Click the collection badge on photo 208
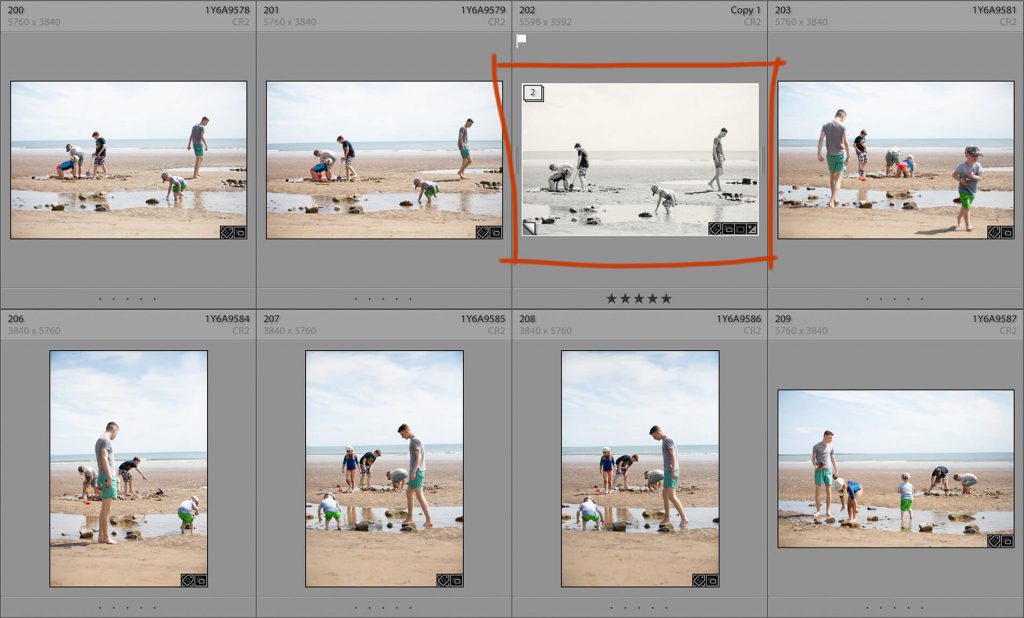Image resolution: width=1024 pixels, height=618 pixels. click(x=712, y=580)
